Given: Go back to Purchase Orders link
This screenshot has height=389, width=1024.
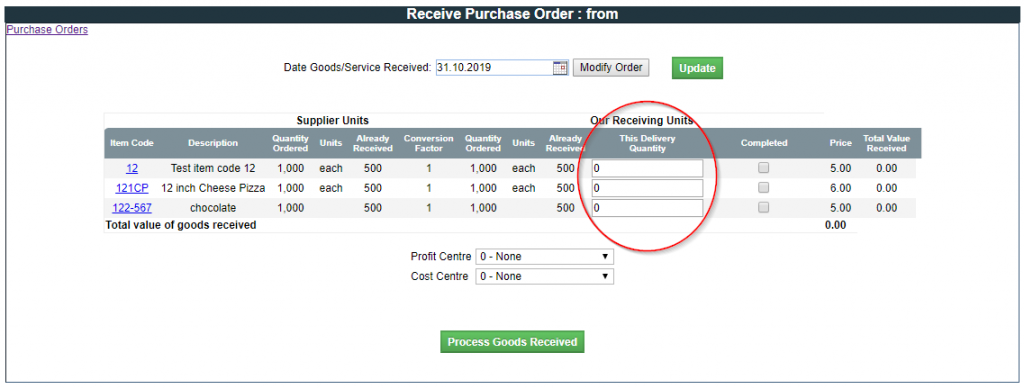Looking at the screenshot, I should click(x=47, y=29).
